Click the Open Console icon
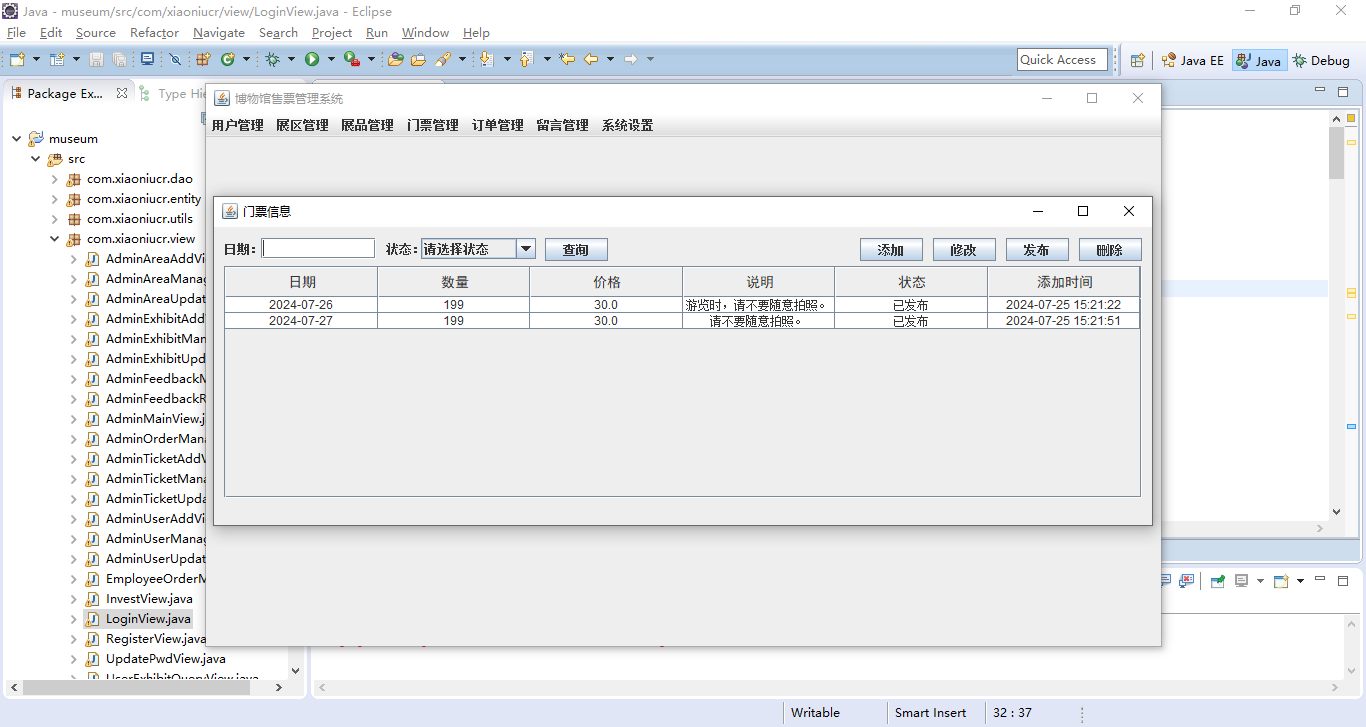Image resolution: width=1366 pixels, height=727 pixels. (x=1281, y=581)
